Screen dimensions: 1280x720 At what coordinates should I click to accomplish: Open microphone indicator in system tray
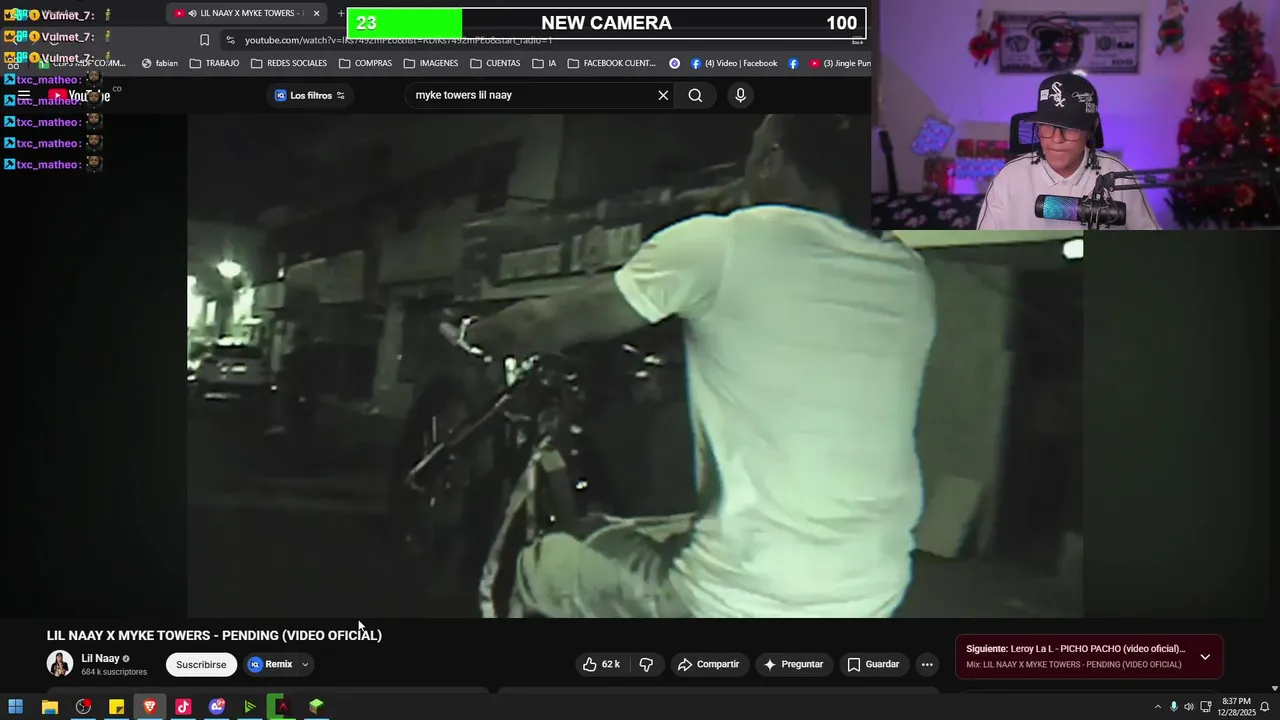pos(1174,707)
